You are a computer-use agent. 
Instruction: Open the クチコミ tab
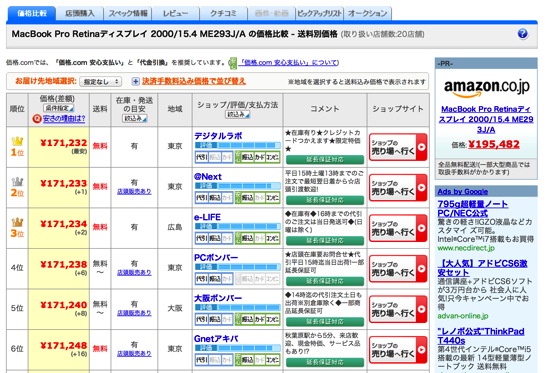(223, 13)
